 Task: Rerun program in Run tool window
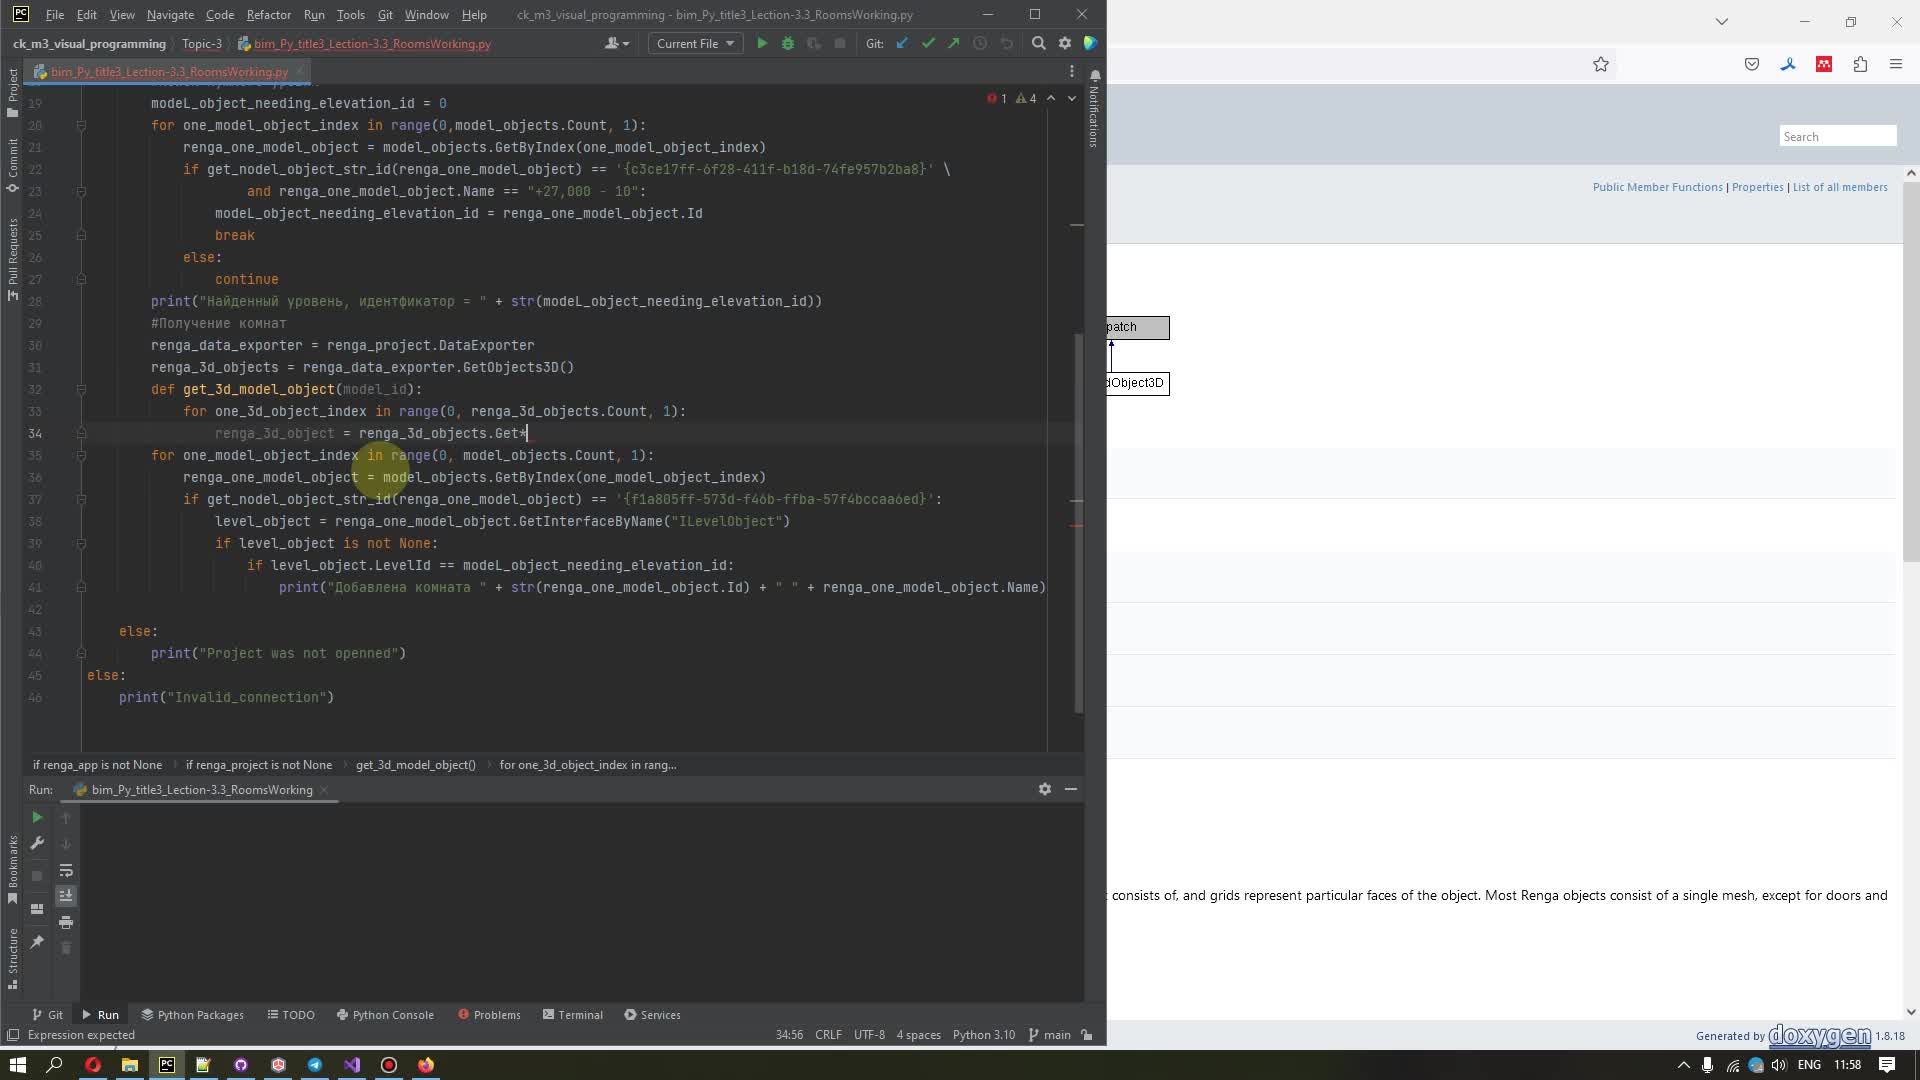pos(37,817)
